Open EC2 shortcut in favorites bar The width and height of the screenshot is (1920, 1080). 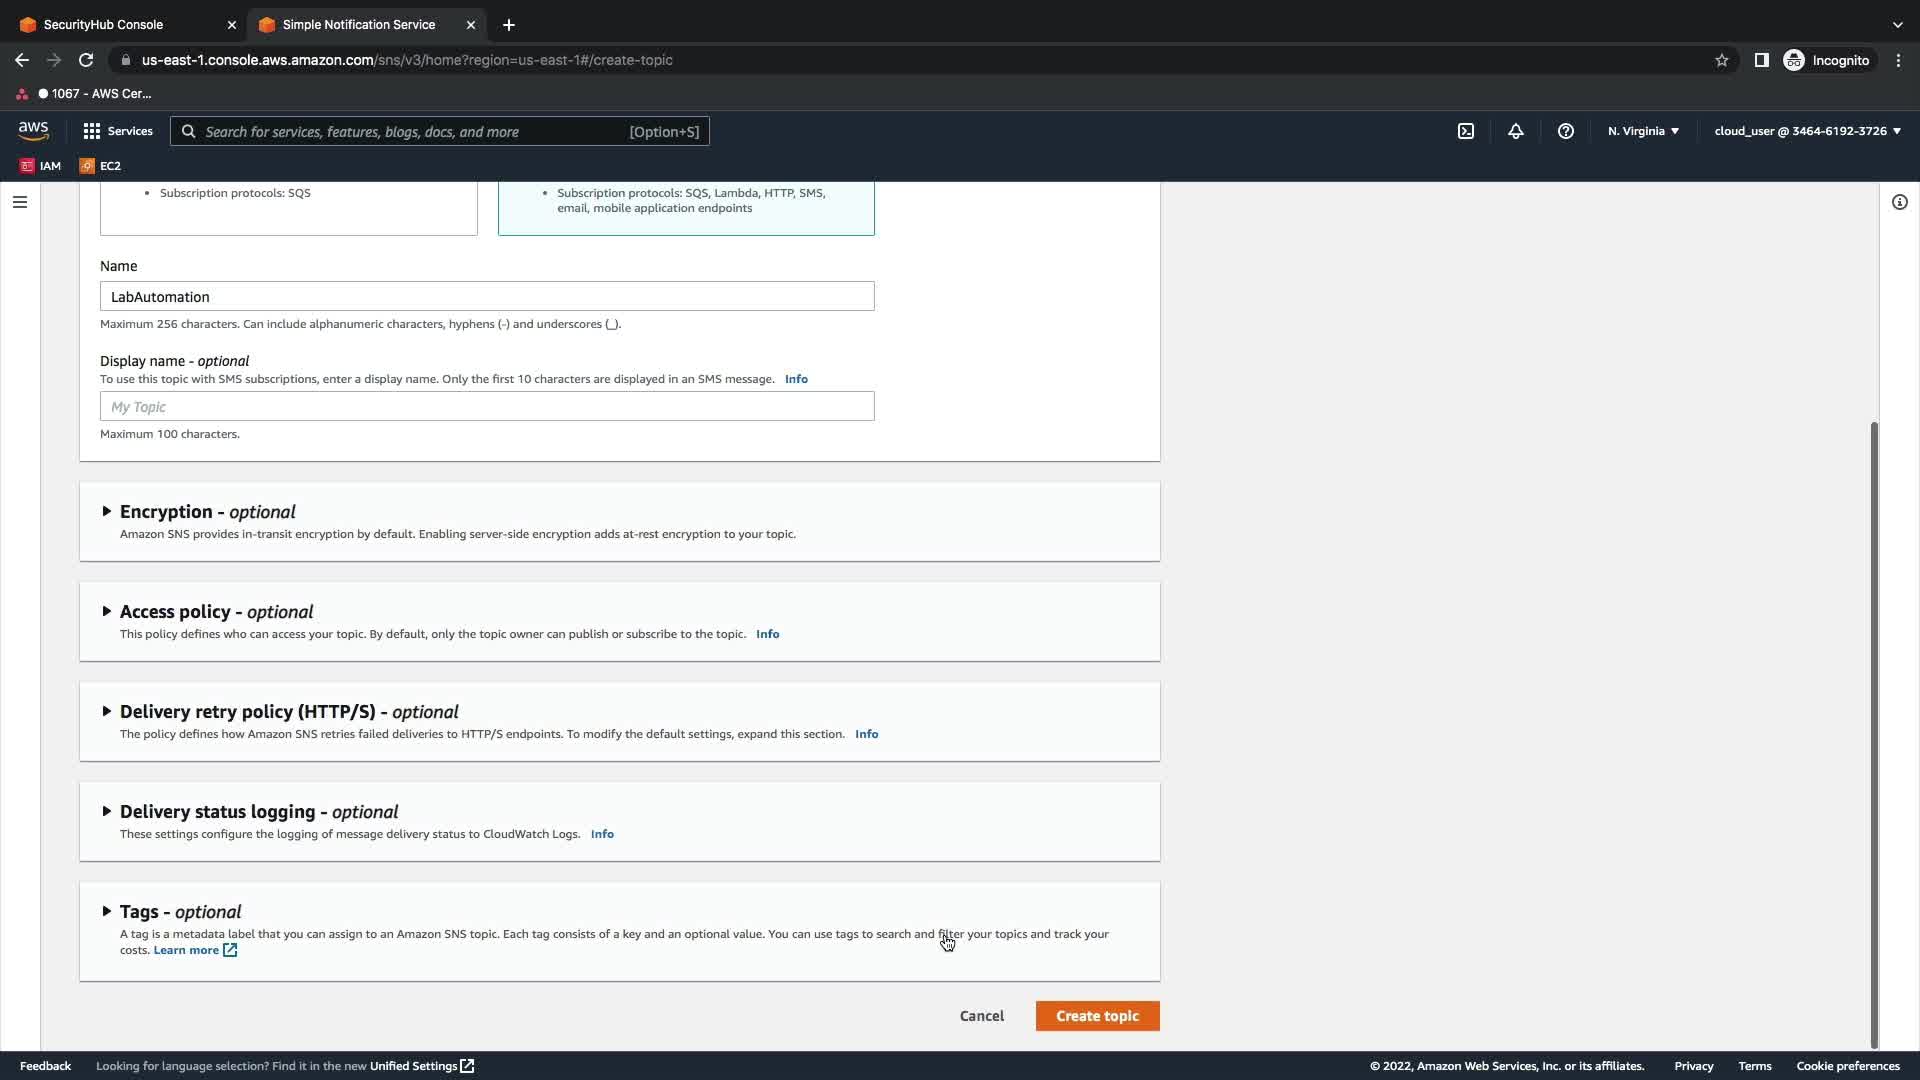point(100,166)
